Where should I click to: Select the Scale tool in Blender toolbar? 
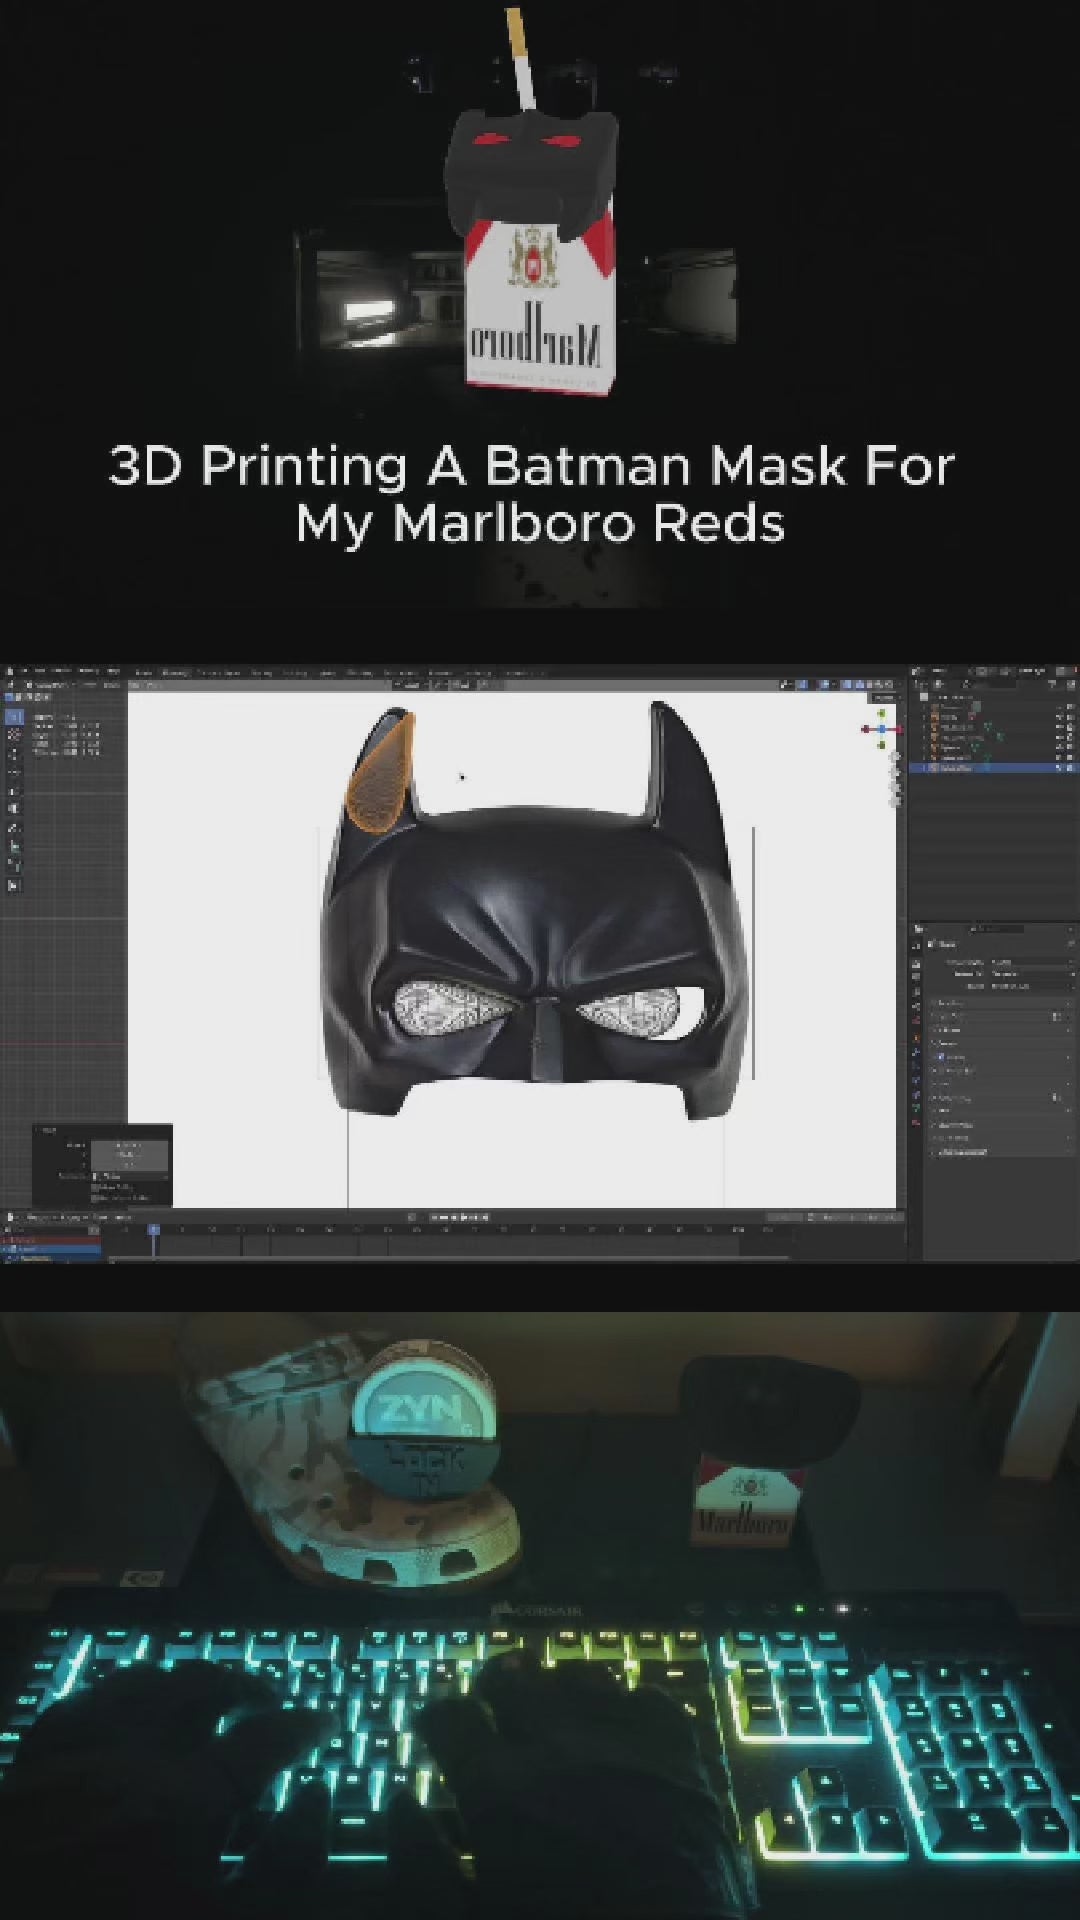click(x=14, y=791)
